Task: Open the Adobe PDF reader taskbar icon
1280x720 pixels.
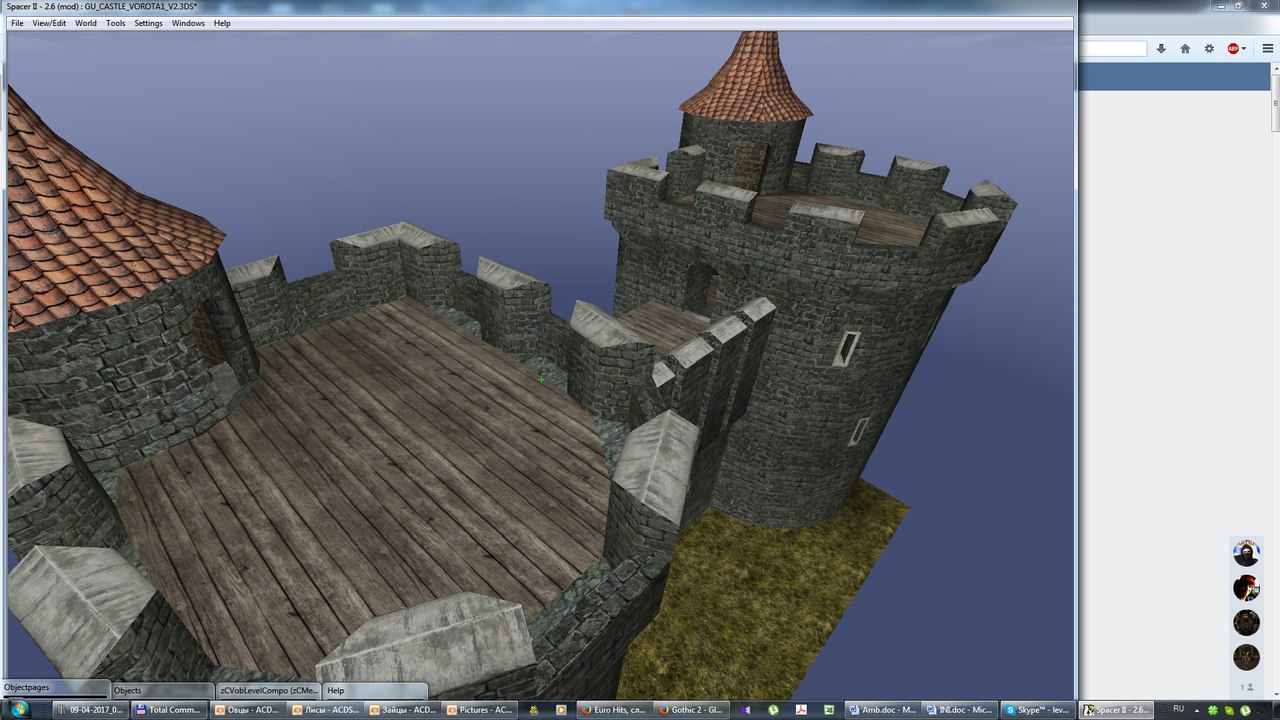Action: 801,710
